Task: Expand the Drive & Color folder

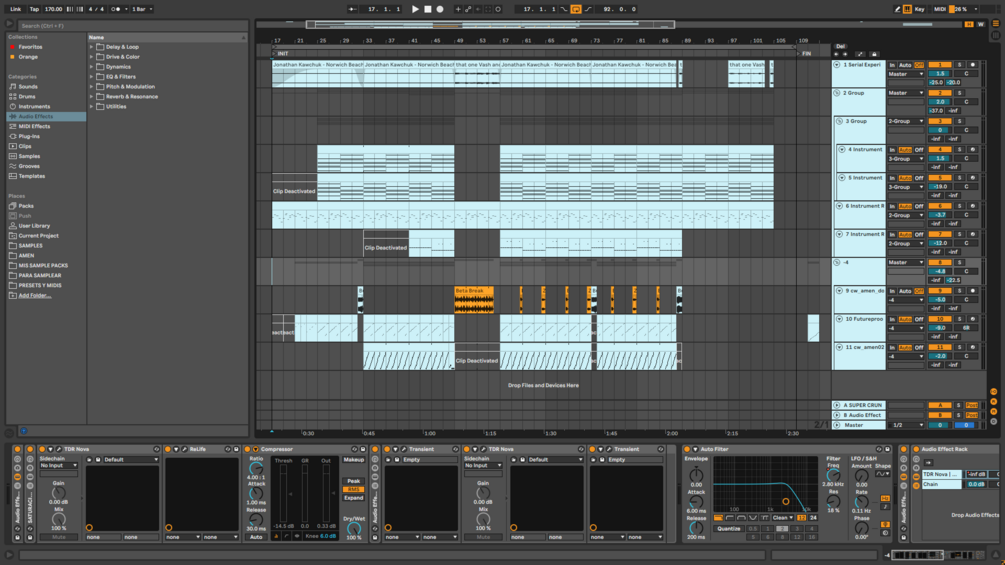Action: pyautogui.click(x=92, y=56)
